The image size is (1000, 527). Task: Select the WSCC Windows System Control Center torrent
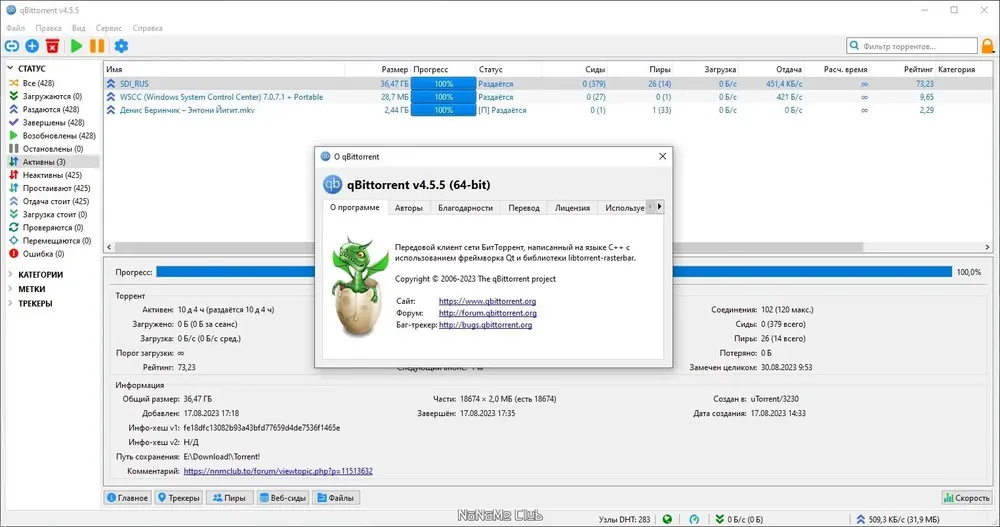pyautogui.click(x=548, y=97)
